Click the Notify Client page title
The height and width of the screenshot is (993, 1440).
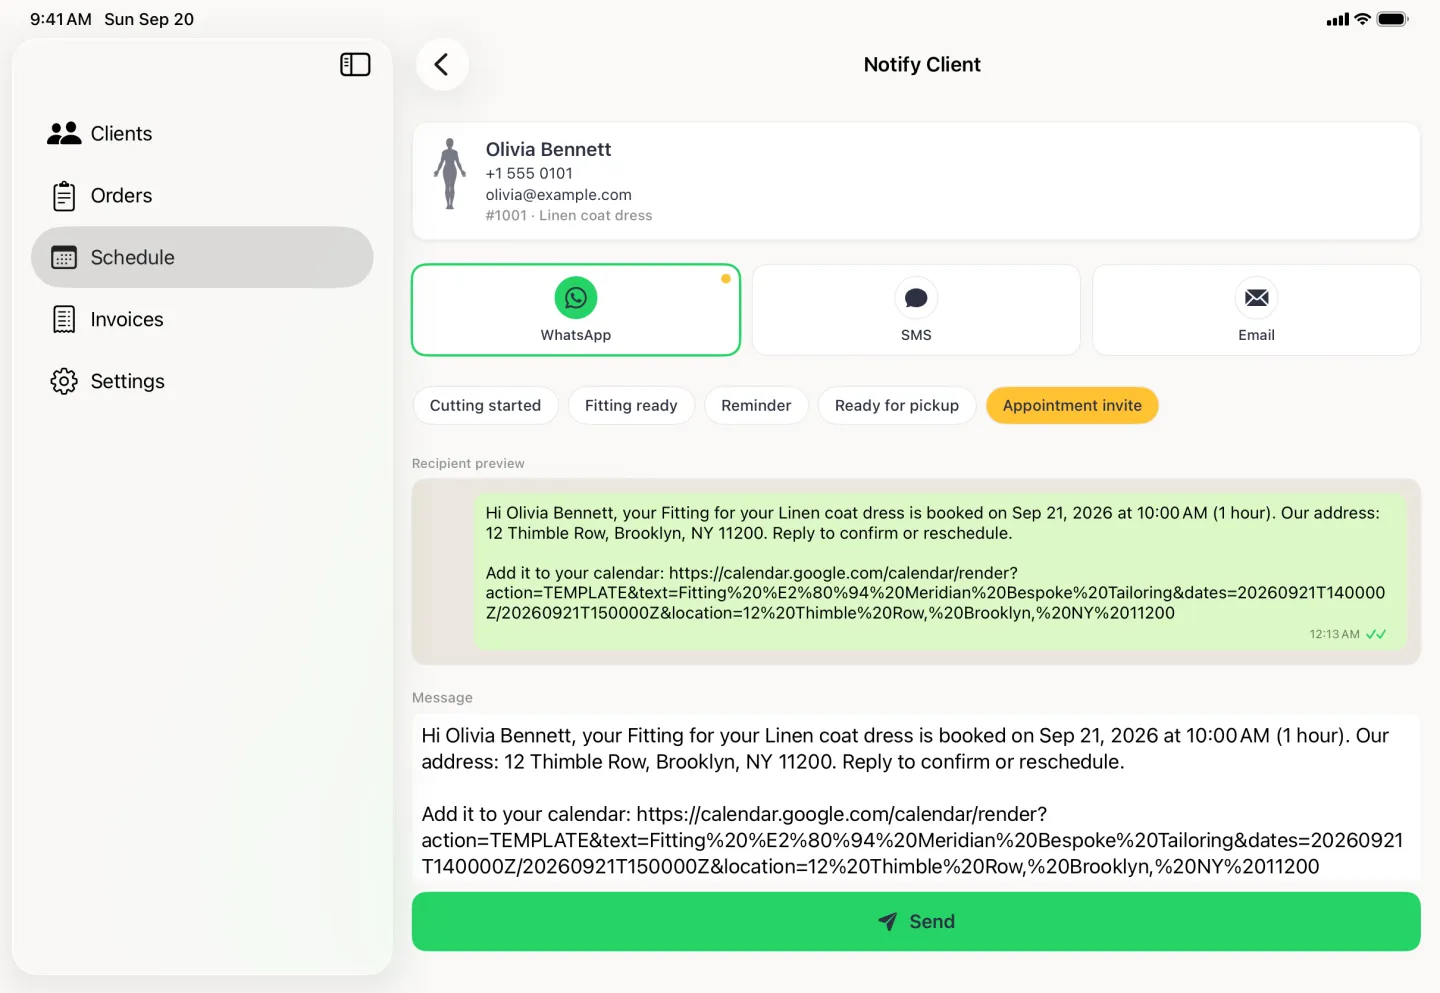pyautogui.click(x=922, y=65)
